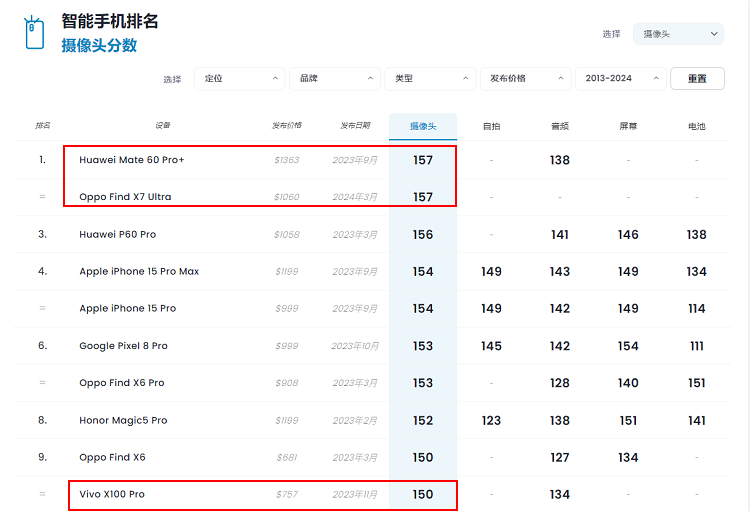The height and width of the screenshot is (511, 750).
Task: Switch to the 屏幕 column tab
Action: pos(628,126)
